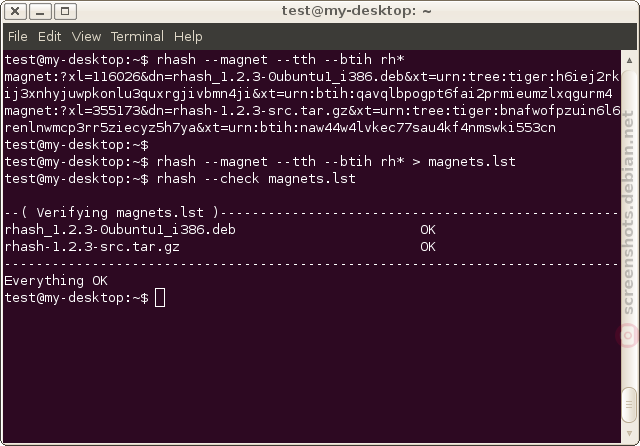Viewport: 640px width, 446px height.
Task: Click the empty scrollbar track above the thumb
Action: pyautogui.click(x=629, y=227)
